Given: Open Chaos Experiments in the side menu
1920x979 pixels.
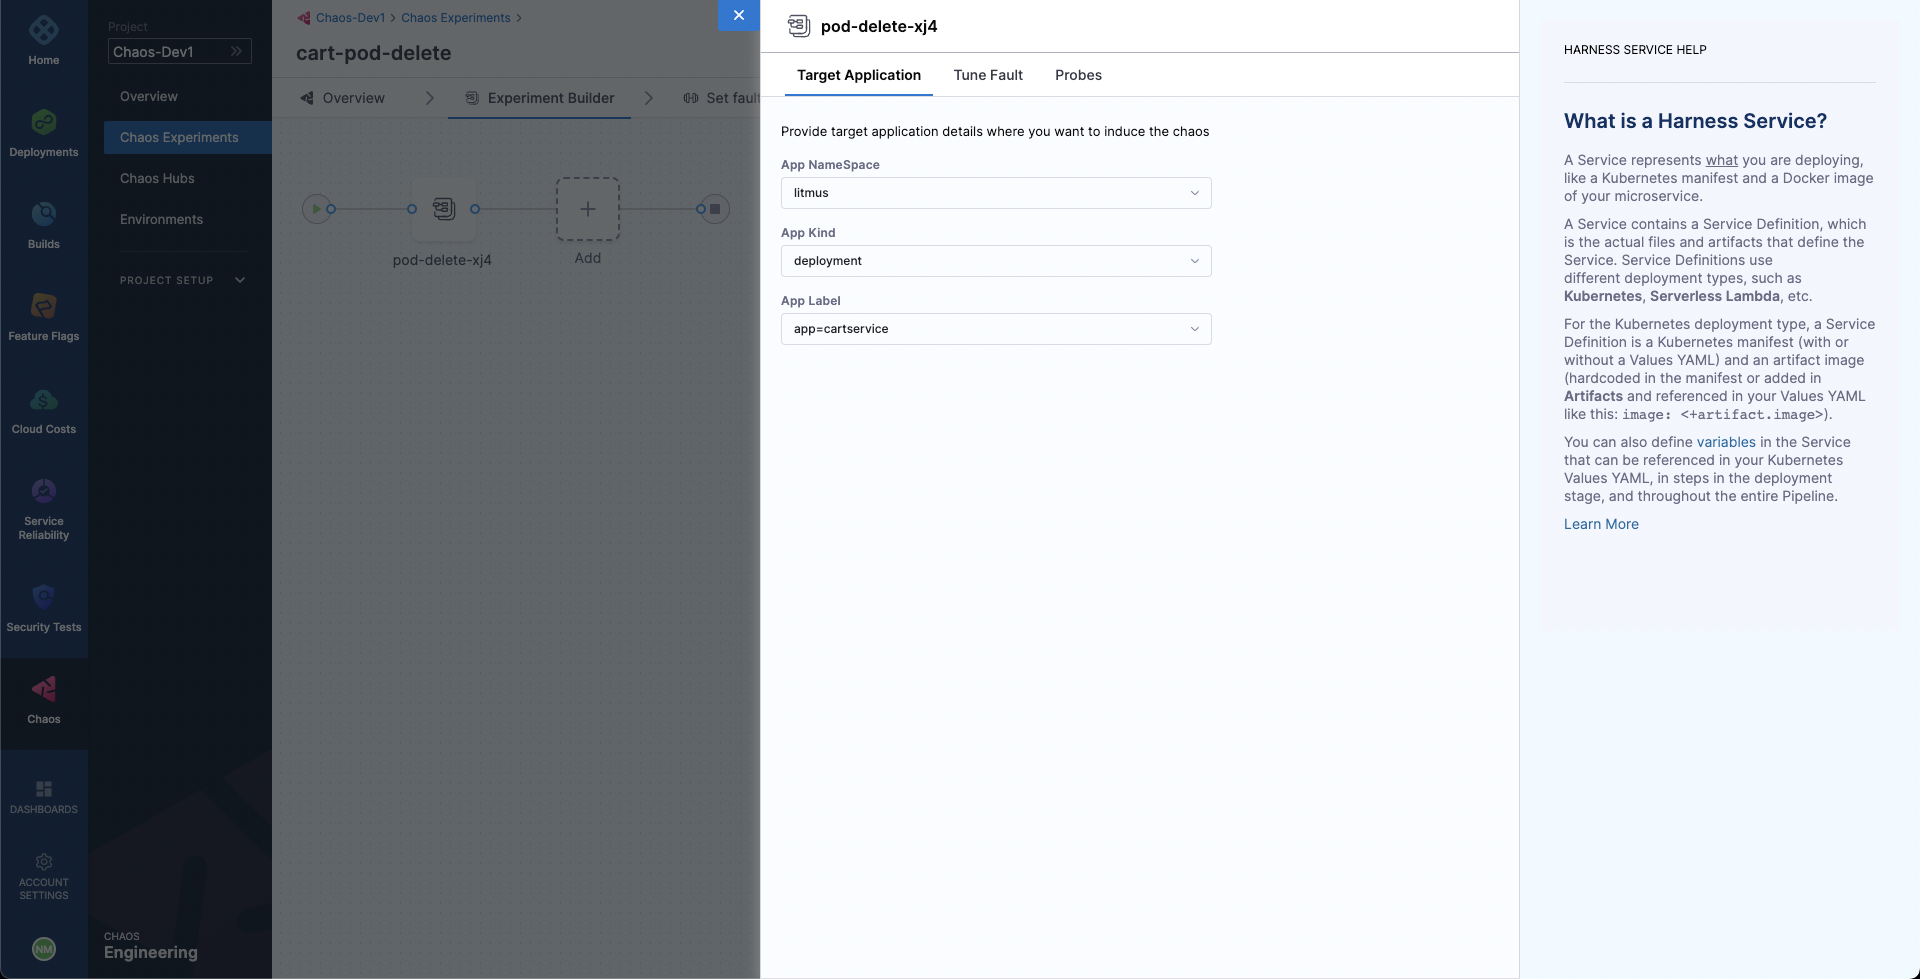Looking at the screenshot, I should coord(188,137).
